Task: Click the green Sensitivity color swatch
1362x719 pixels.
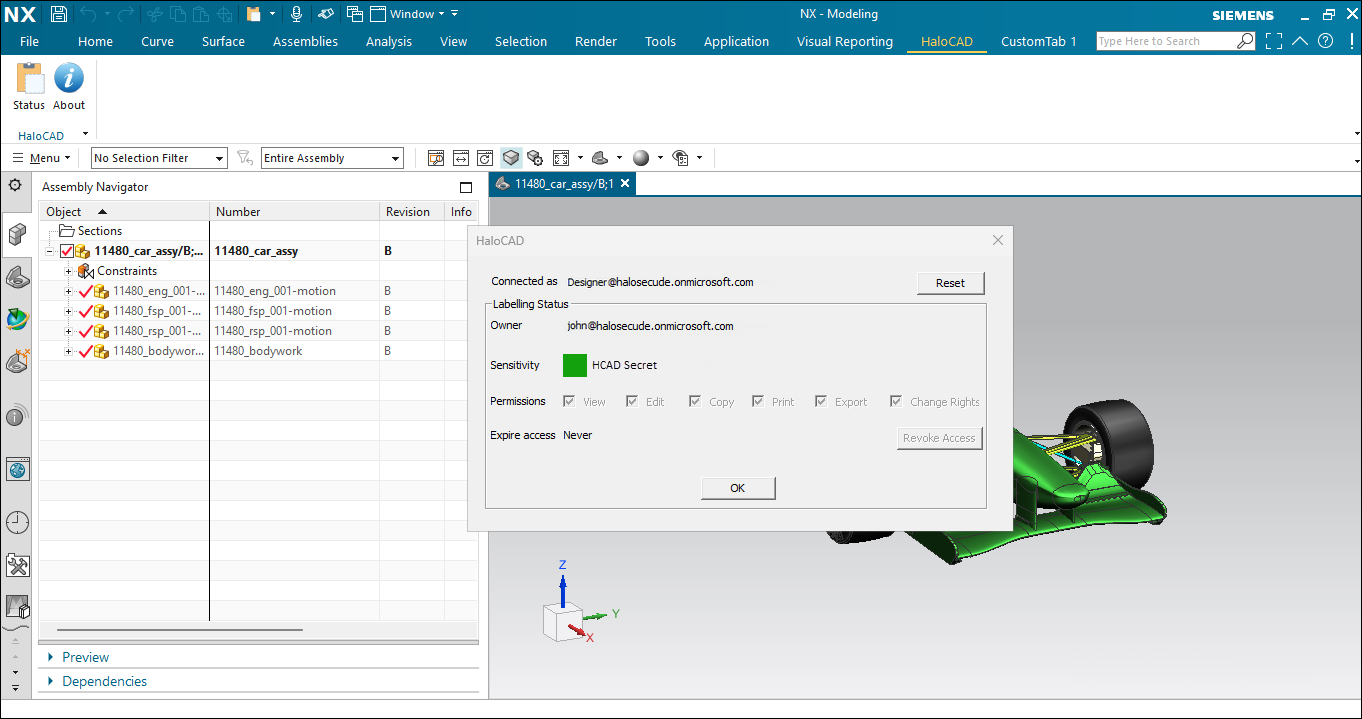Action: [x=575, y=365]
